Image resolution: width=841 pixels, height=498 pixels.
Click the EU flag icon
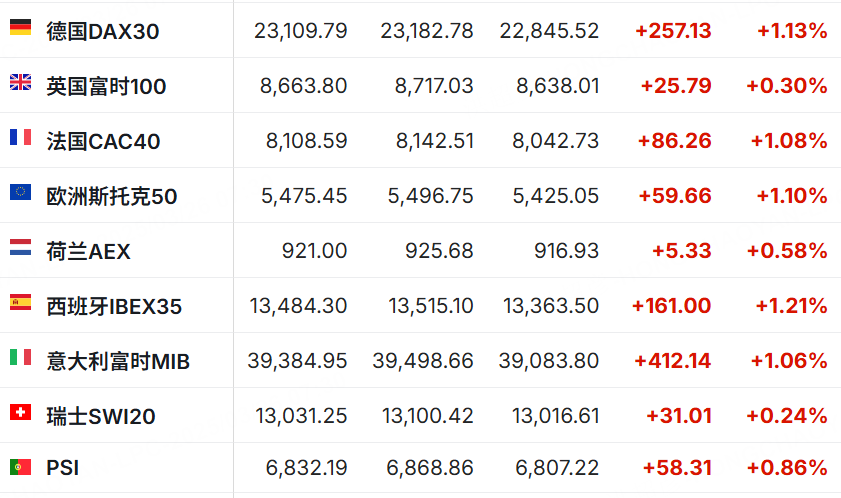pyautogui.click(x=20, y=192)
